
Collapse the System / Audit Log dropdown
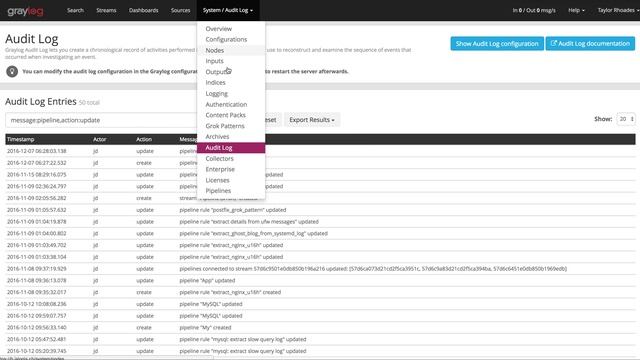pos(228,10)
